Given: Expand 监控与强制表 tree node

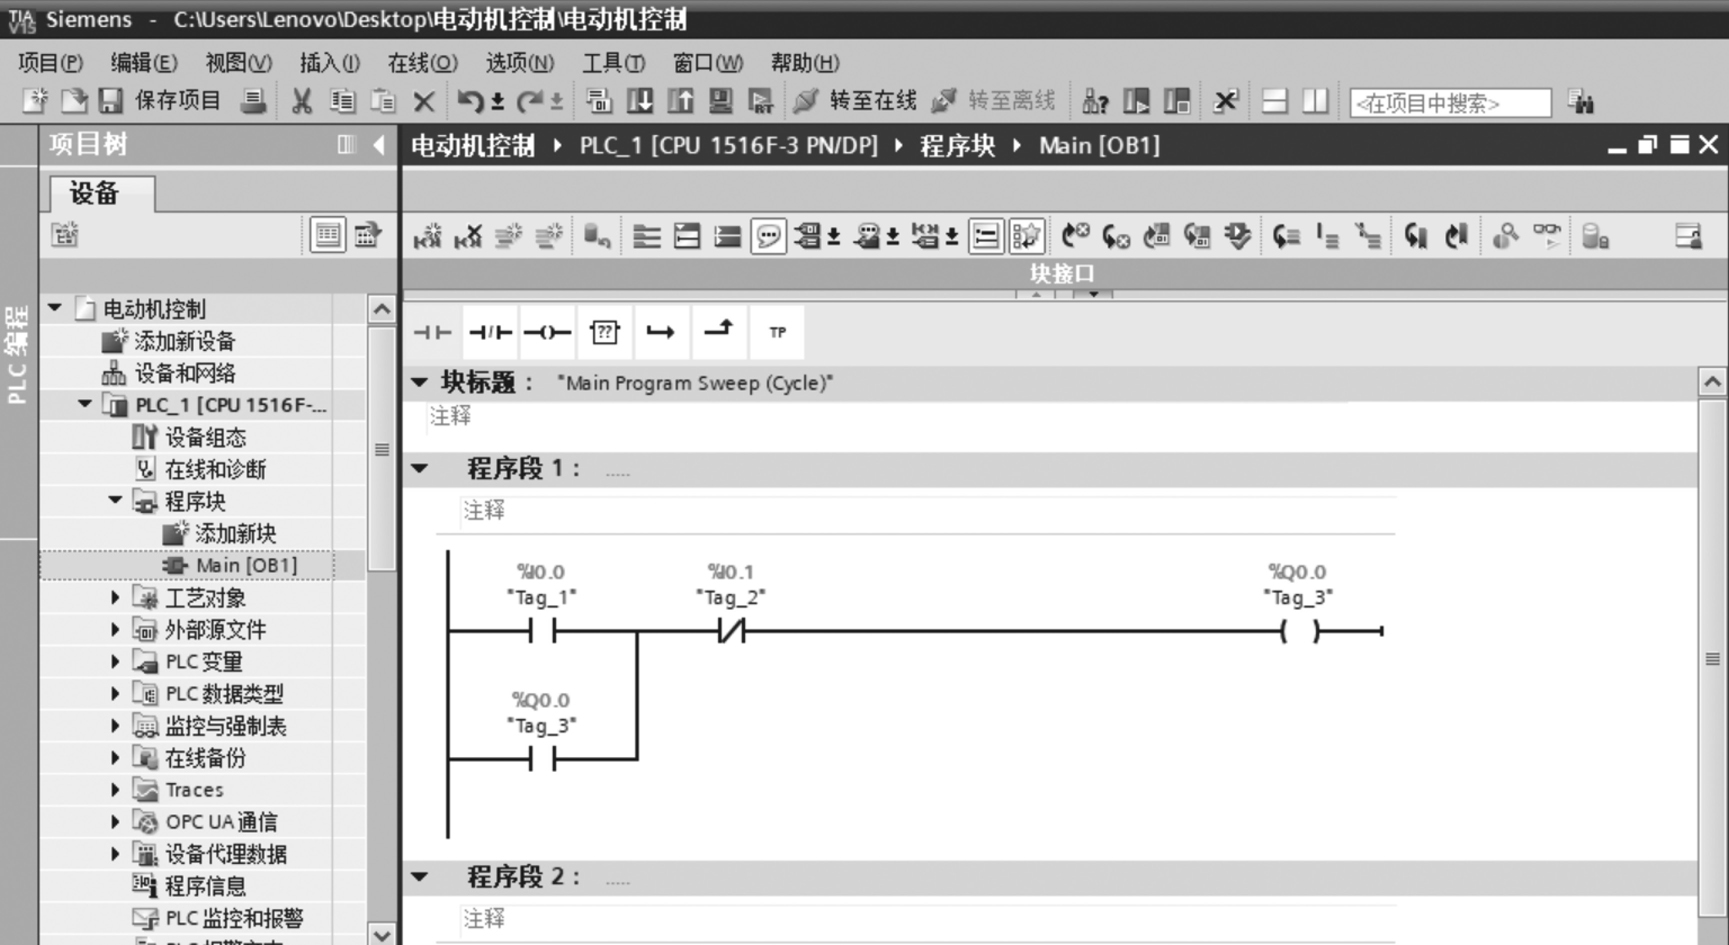Looking at the screenshot, I should [x=115, y=725].
